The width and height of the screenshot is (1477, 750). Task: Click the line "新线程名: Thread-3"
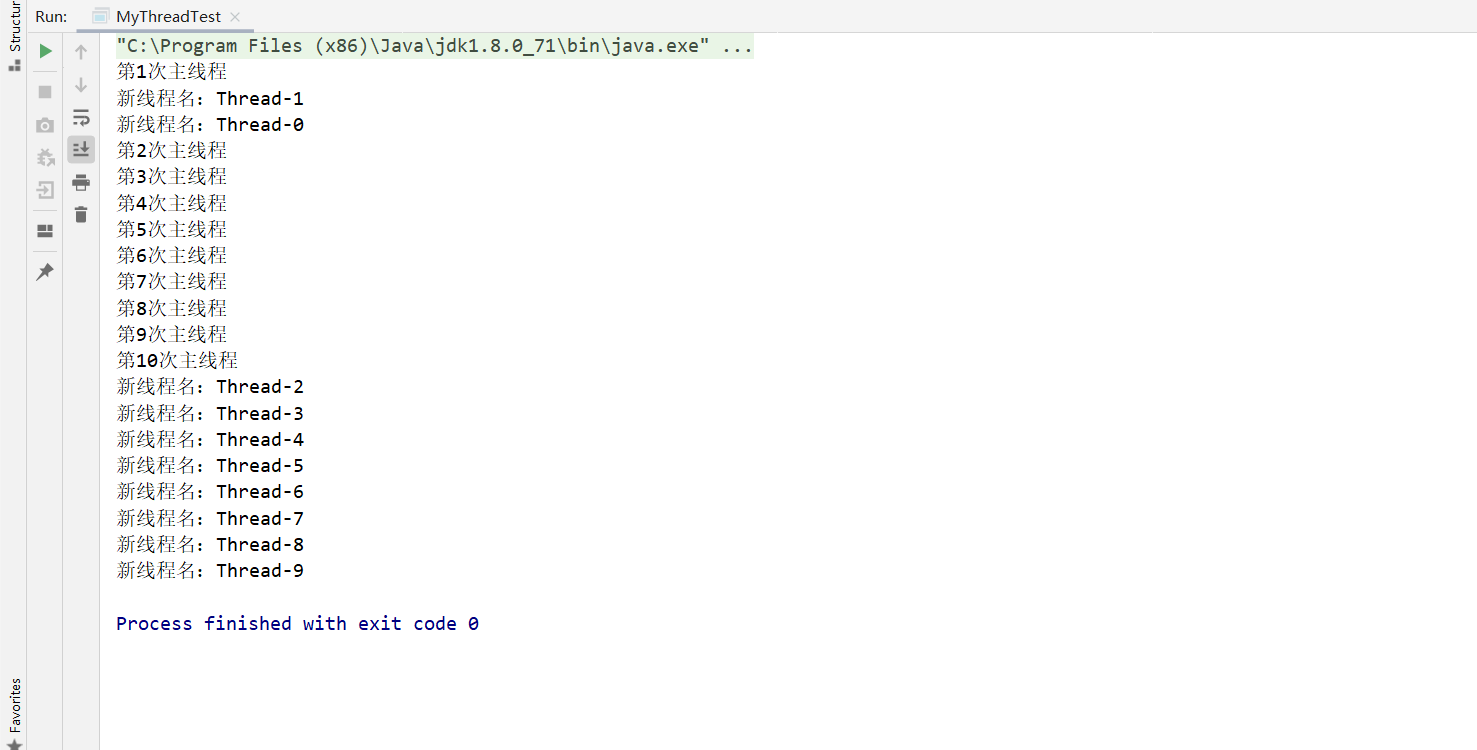pyautogui.click(x=210, y=413)
